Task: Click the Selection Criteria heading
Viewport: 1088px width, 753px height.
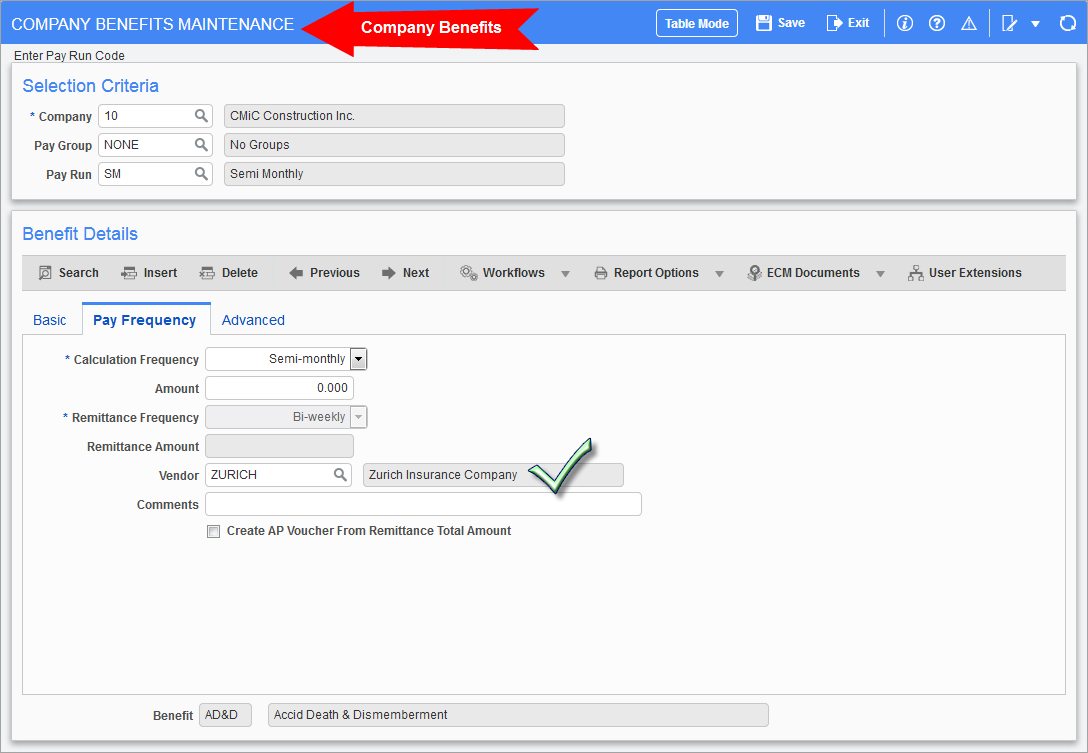Action: [91, 85]
